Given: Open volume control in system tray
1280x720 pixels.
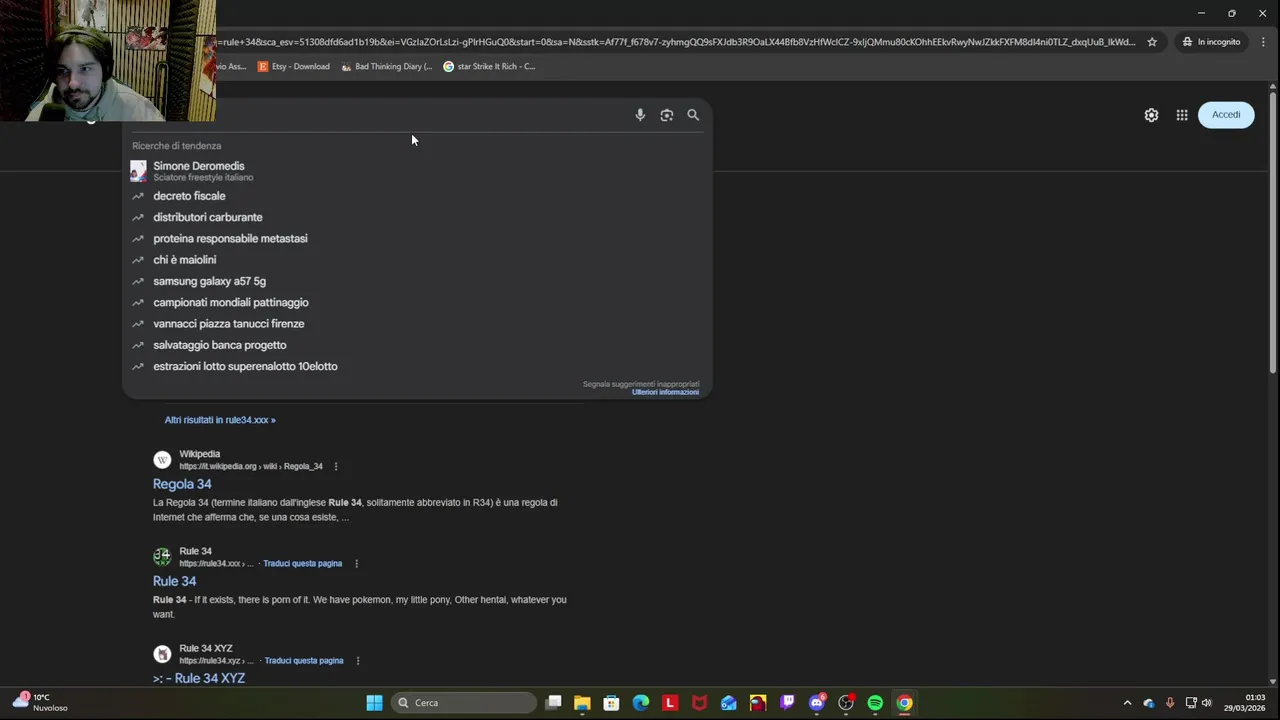Looking at the screenshot, I should 1207,703.
